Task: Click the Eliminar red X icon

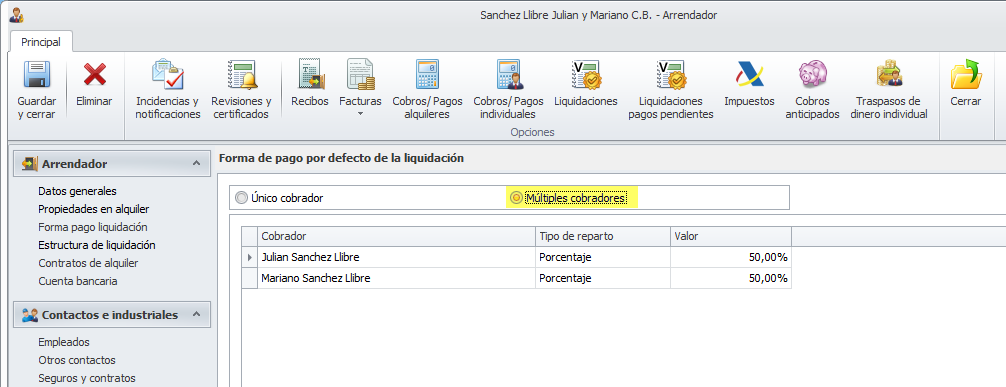Action: (94, 74)
